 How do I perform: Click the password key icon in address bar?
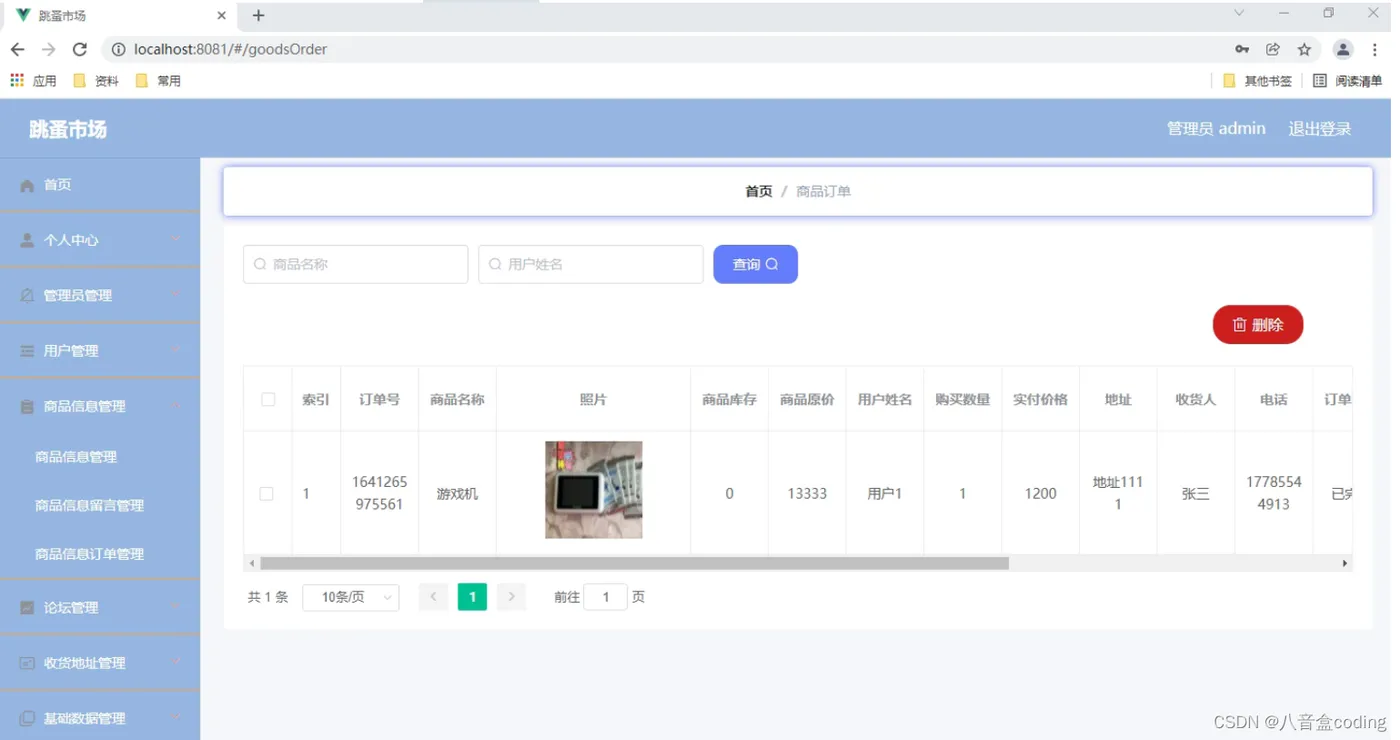point(1242,49)
